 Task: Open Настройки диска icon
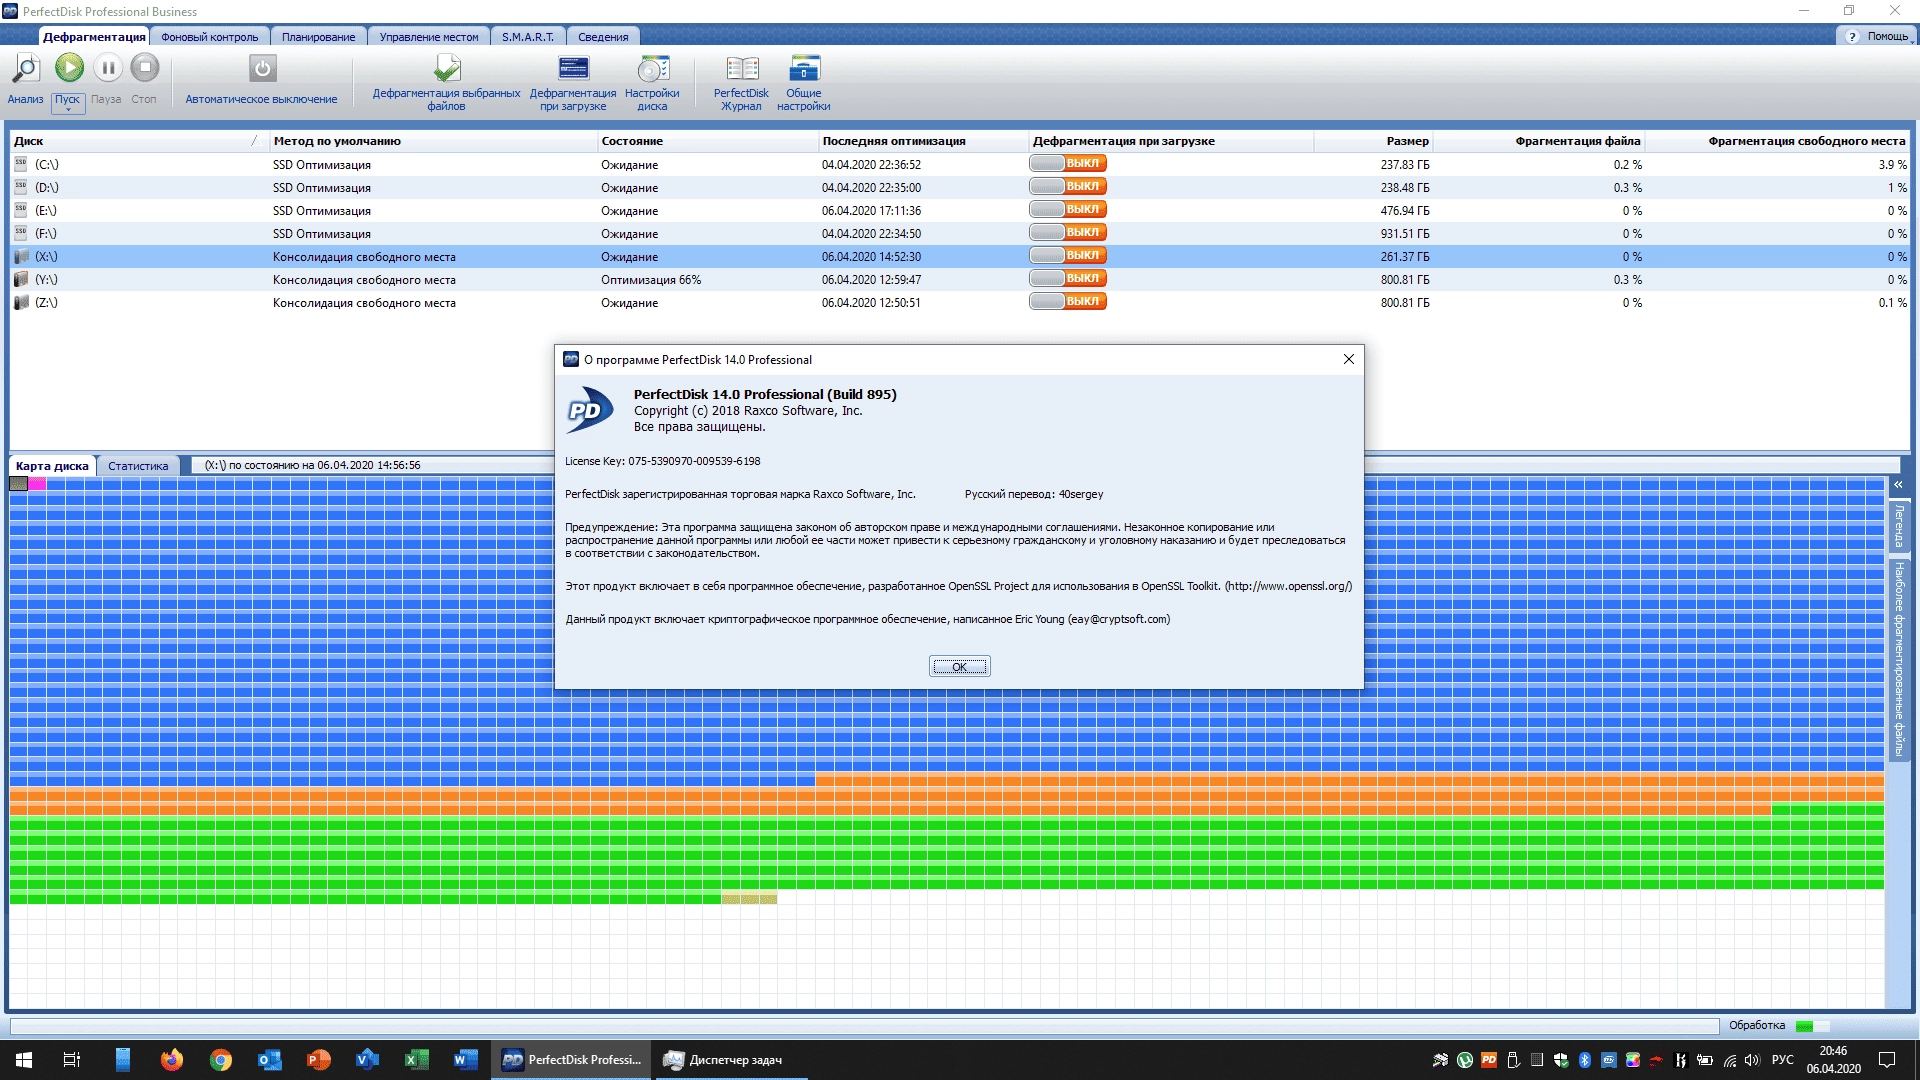point(652,69)
